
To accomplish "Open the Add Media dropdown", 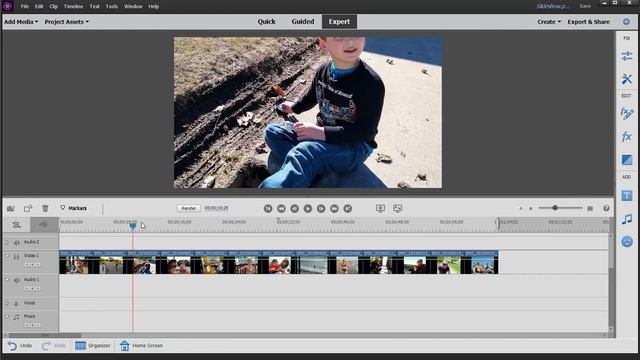I will pyautogui.click(x=21, y=22).
